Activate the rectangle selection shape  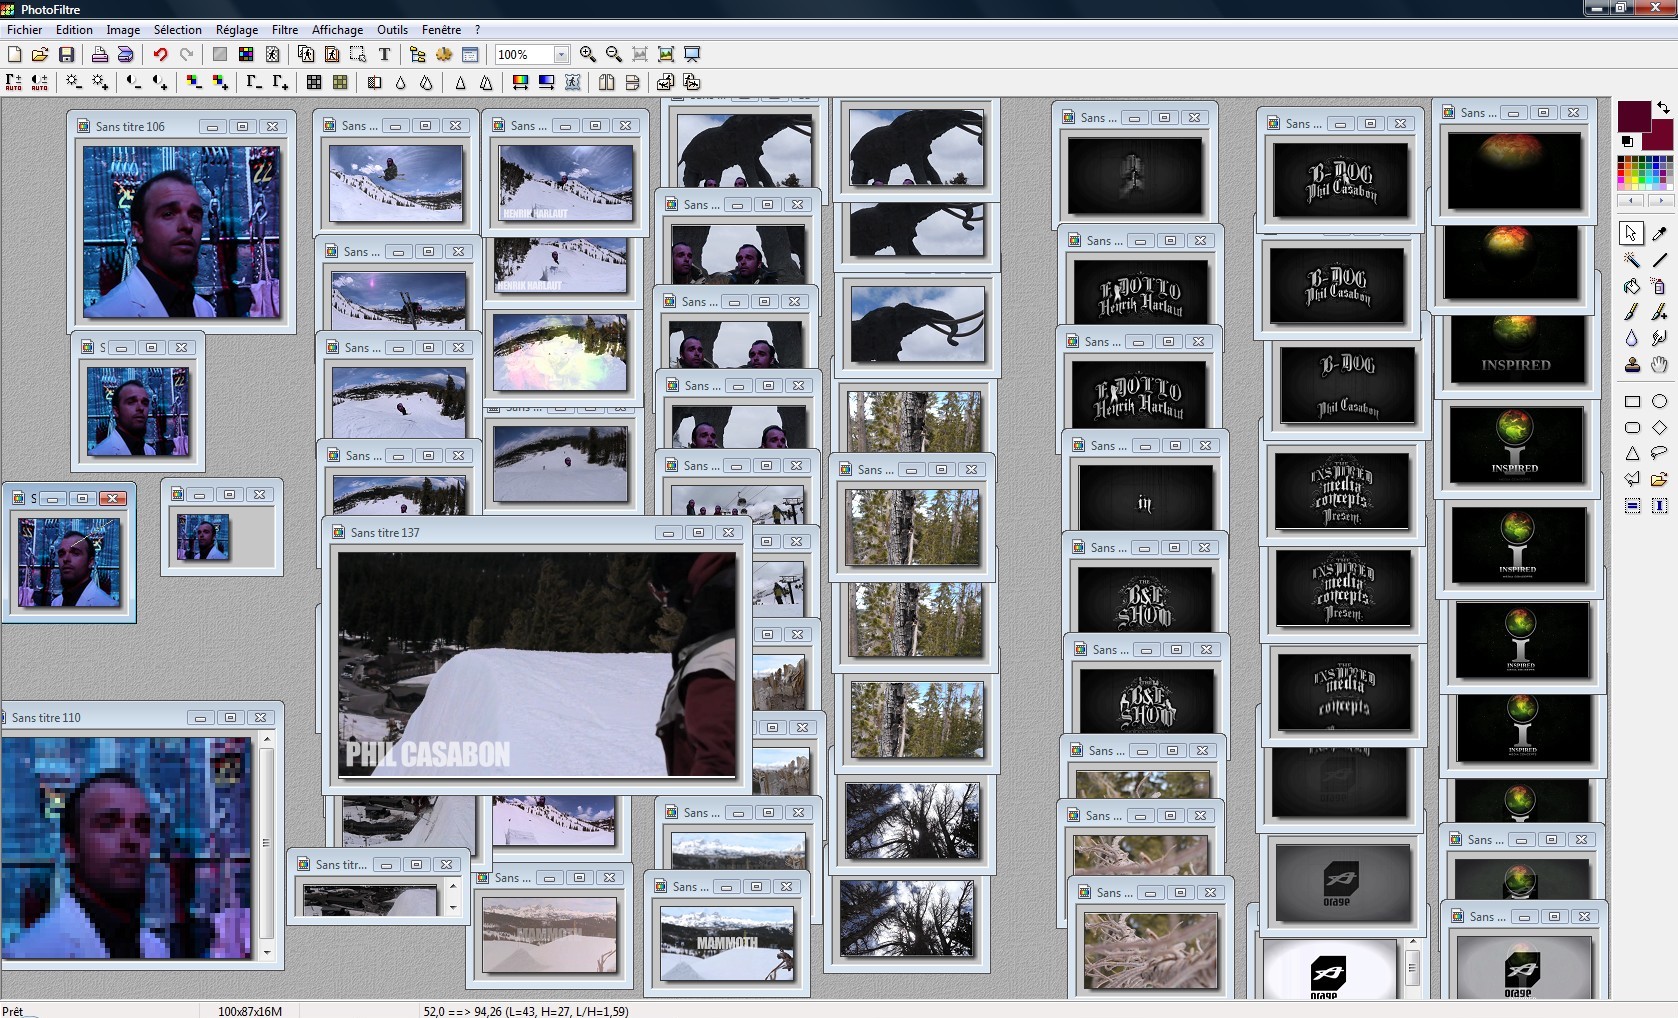[1634, 402]
